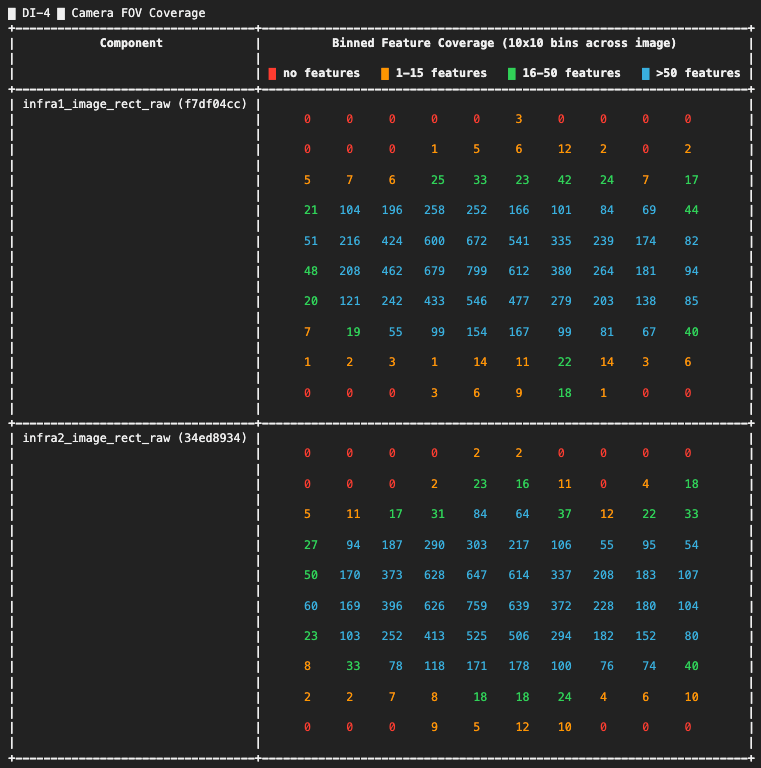This screenshot has height=768, width=761.
Task: Click the bin value 679 in infra1
Action: pos(434,271)
